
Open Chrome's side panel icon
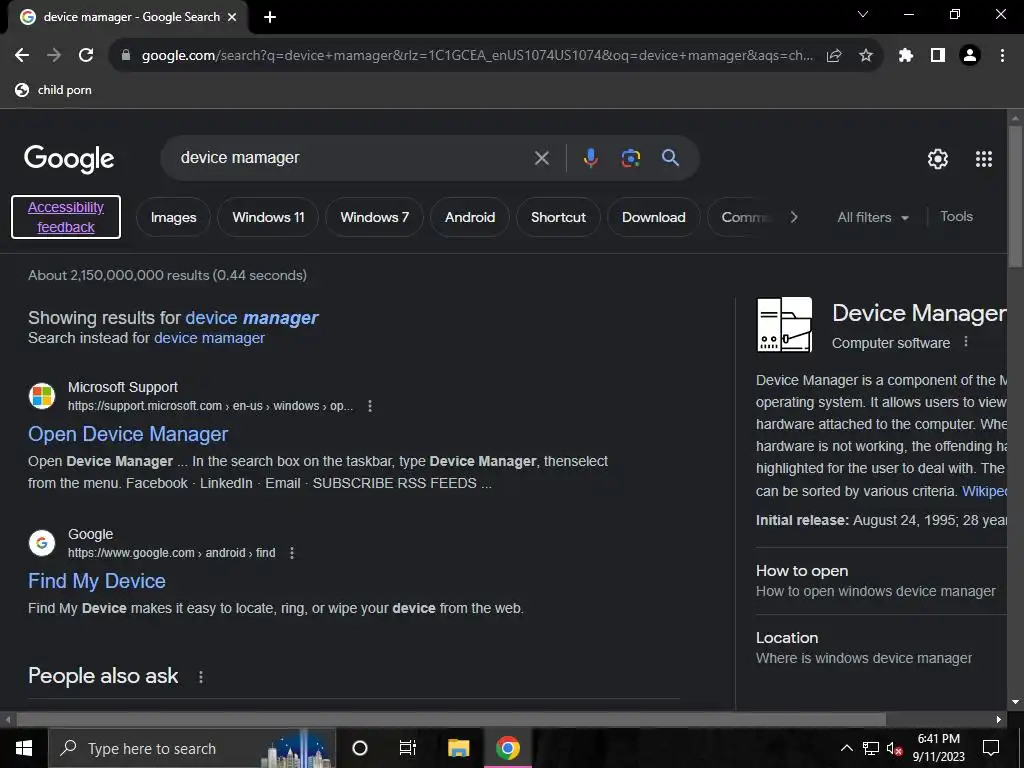point(938,56)
